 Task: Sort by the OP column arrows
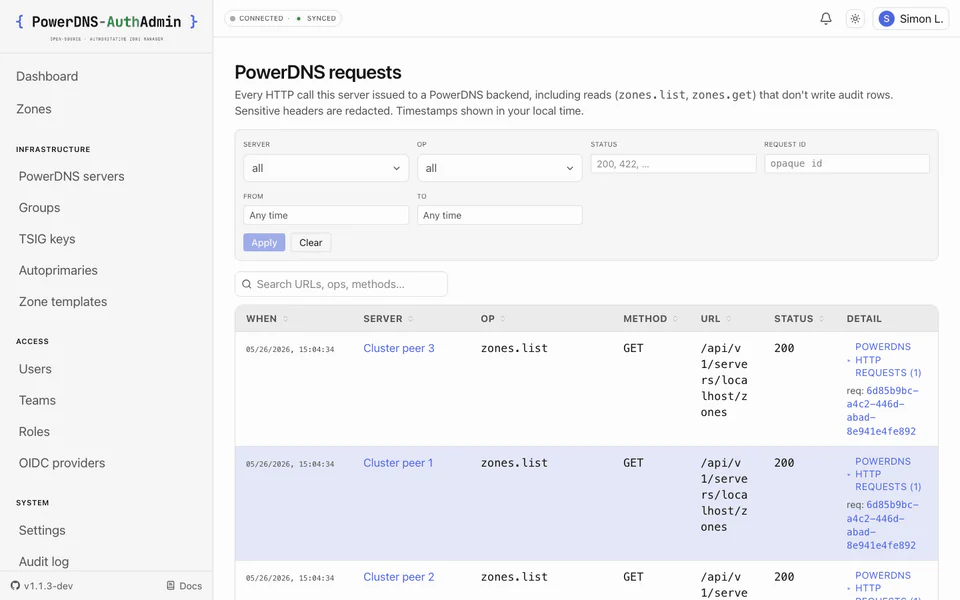(x=503, y=319)
